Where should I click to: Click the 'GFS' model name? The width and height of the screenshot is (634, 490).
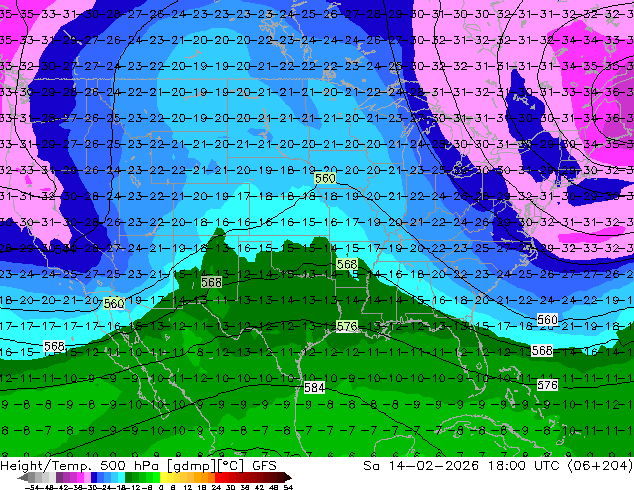pyautogui.click(x=264, y=466)
